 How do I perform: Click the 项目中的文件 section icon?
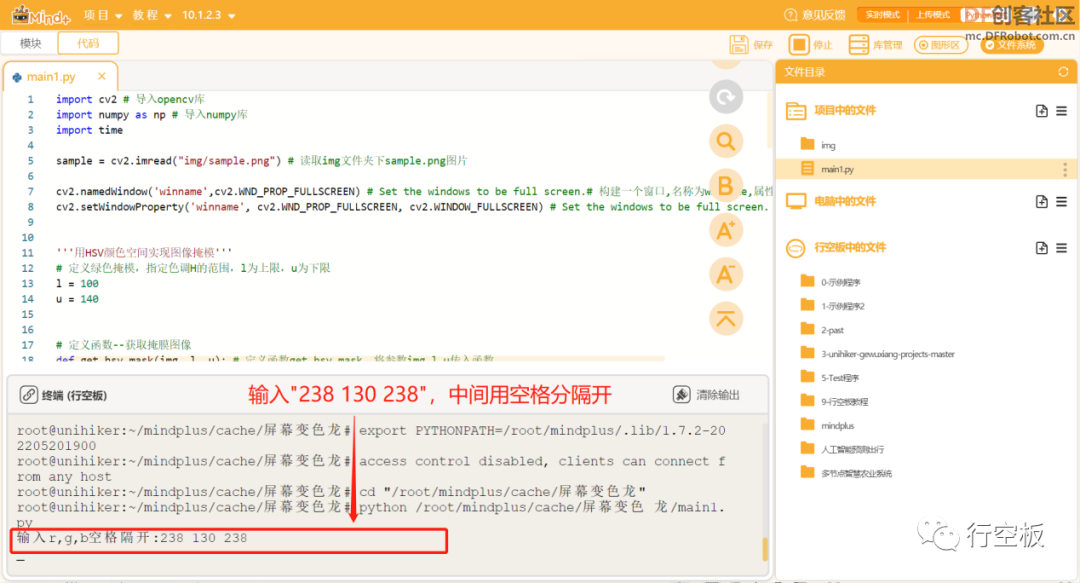pyautogui.click(x=796, y=110)
